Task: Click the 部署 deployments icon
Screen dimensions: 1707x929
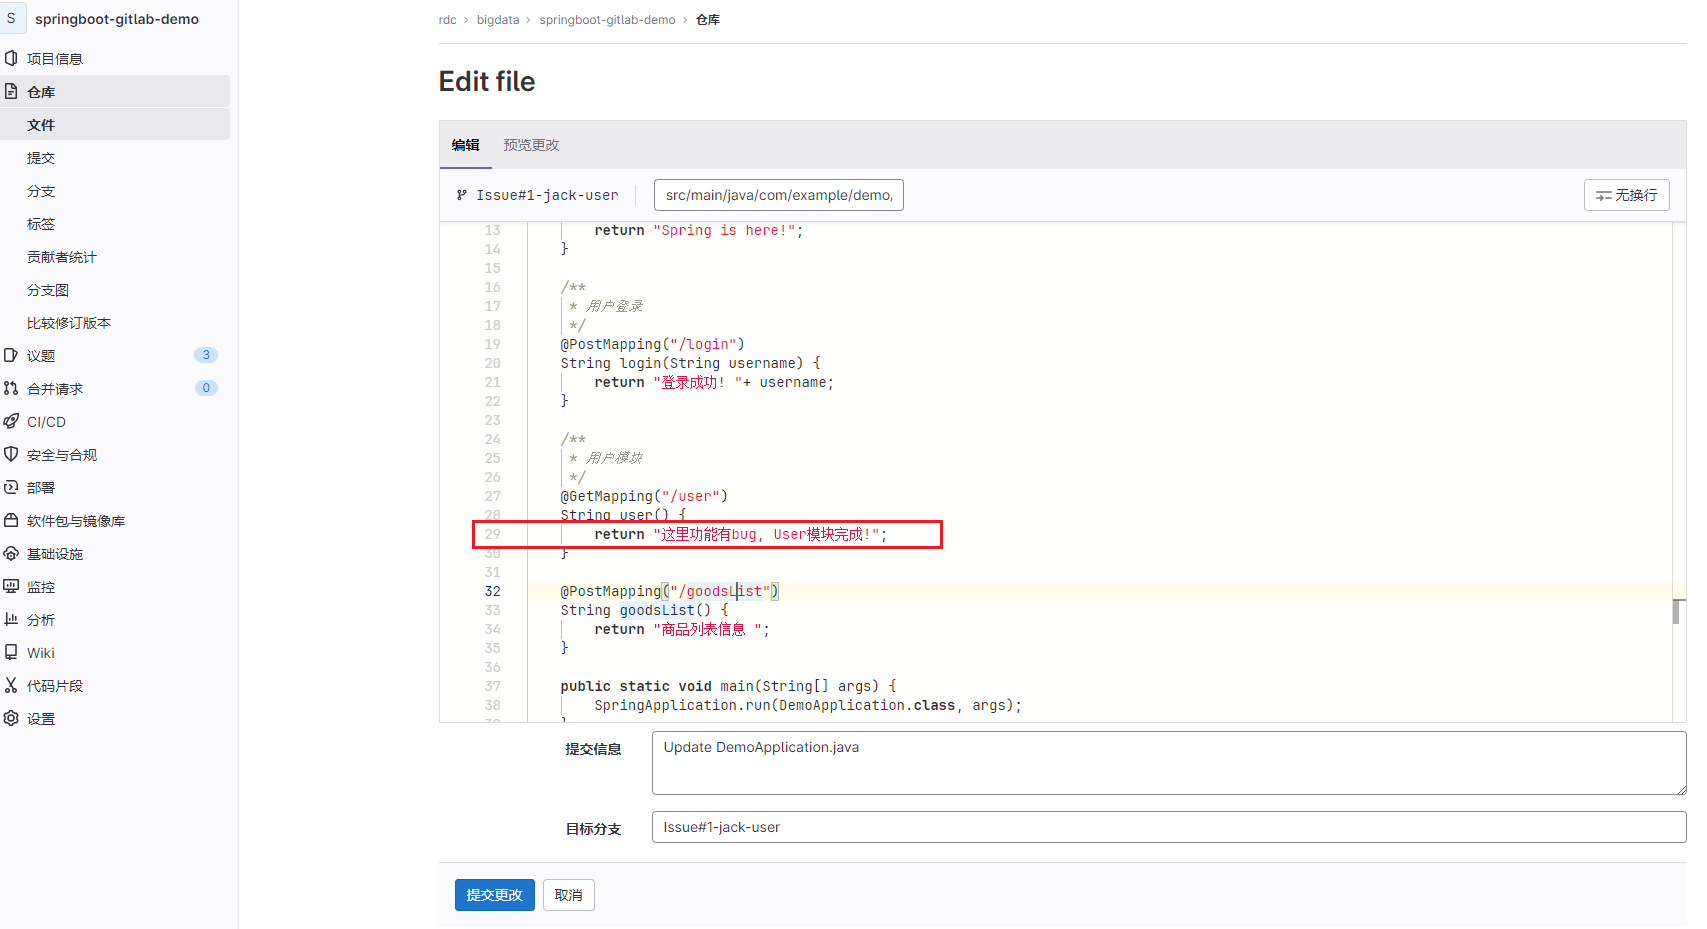Action: click(x=11, y=487)
